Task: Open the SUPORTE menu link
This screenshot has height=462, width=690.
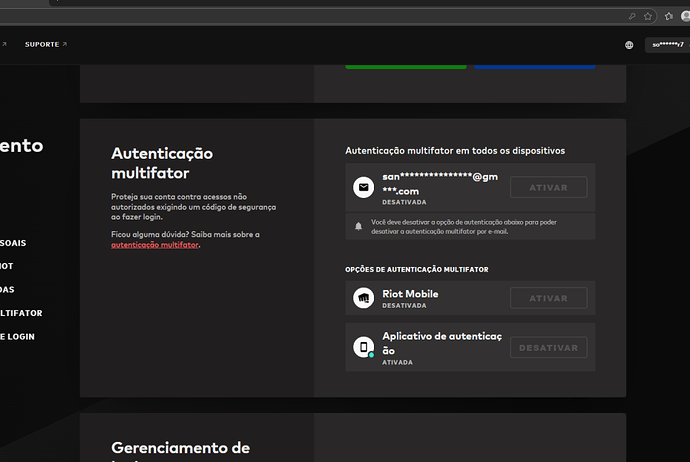Action: point(45,45)
